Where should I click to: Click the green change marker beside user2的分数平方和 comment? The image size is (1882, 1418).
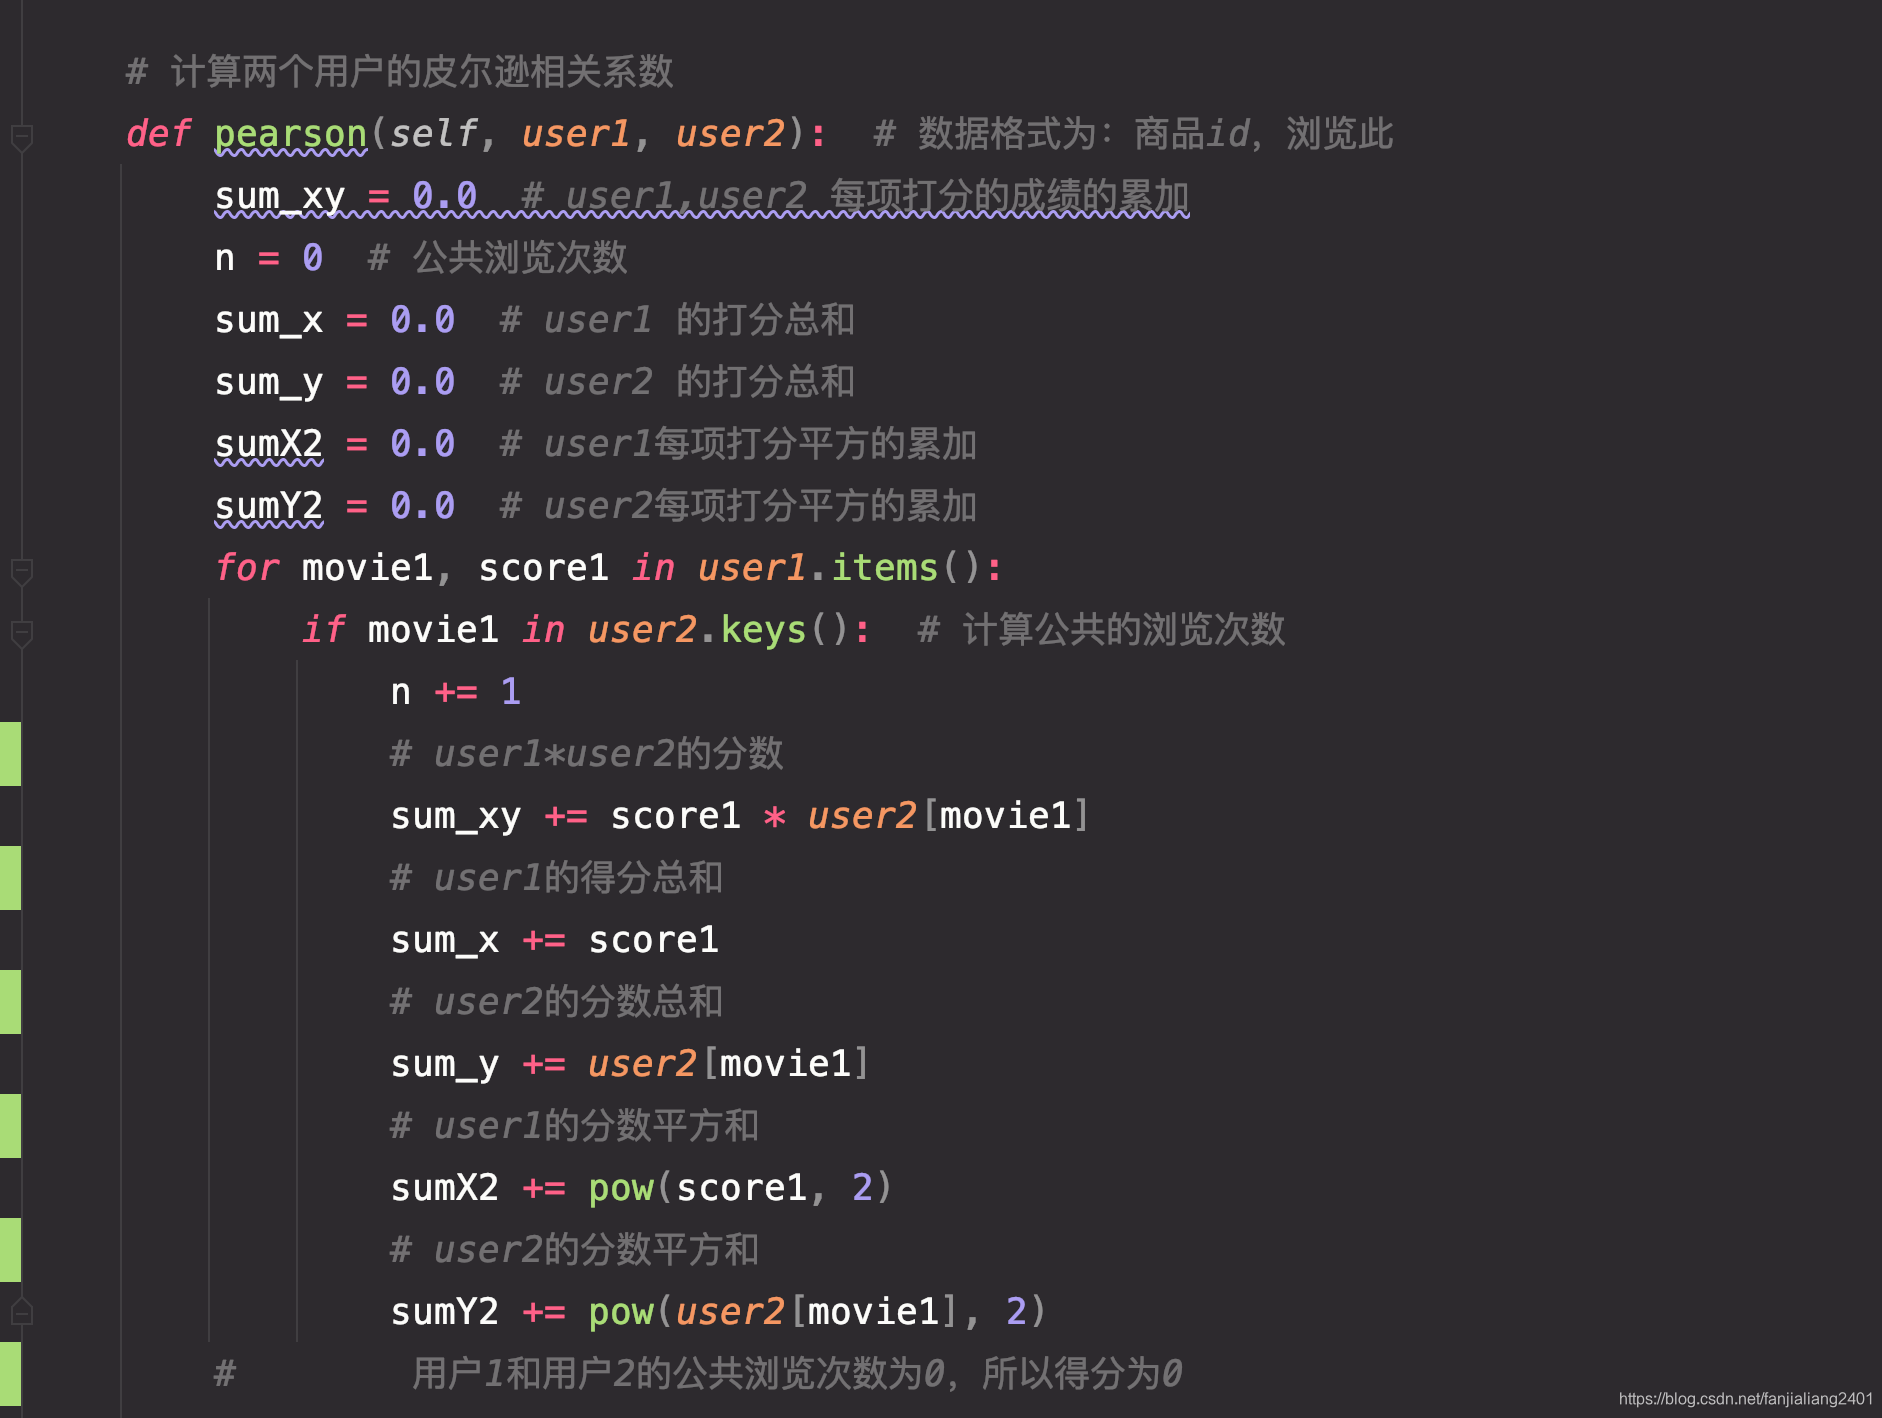(10, 1250)
